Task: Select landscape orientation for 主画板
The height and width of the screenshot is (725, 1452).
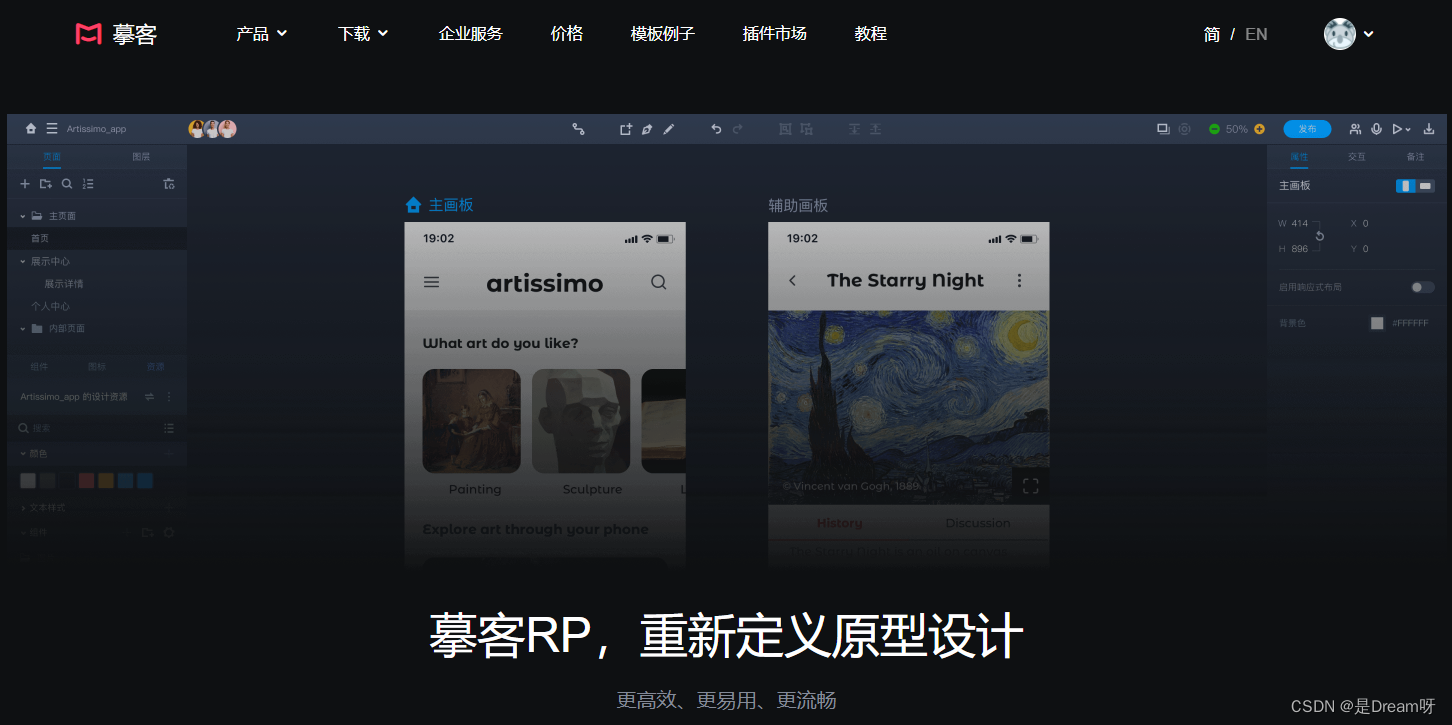Action: (1426, 186)
